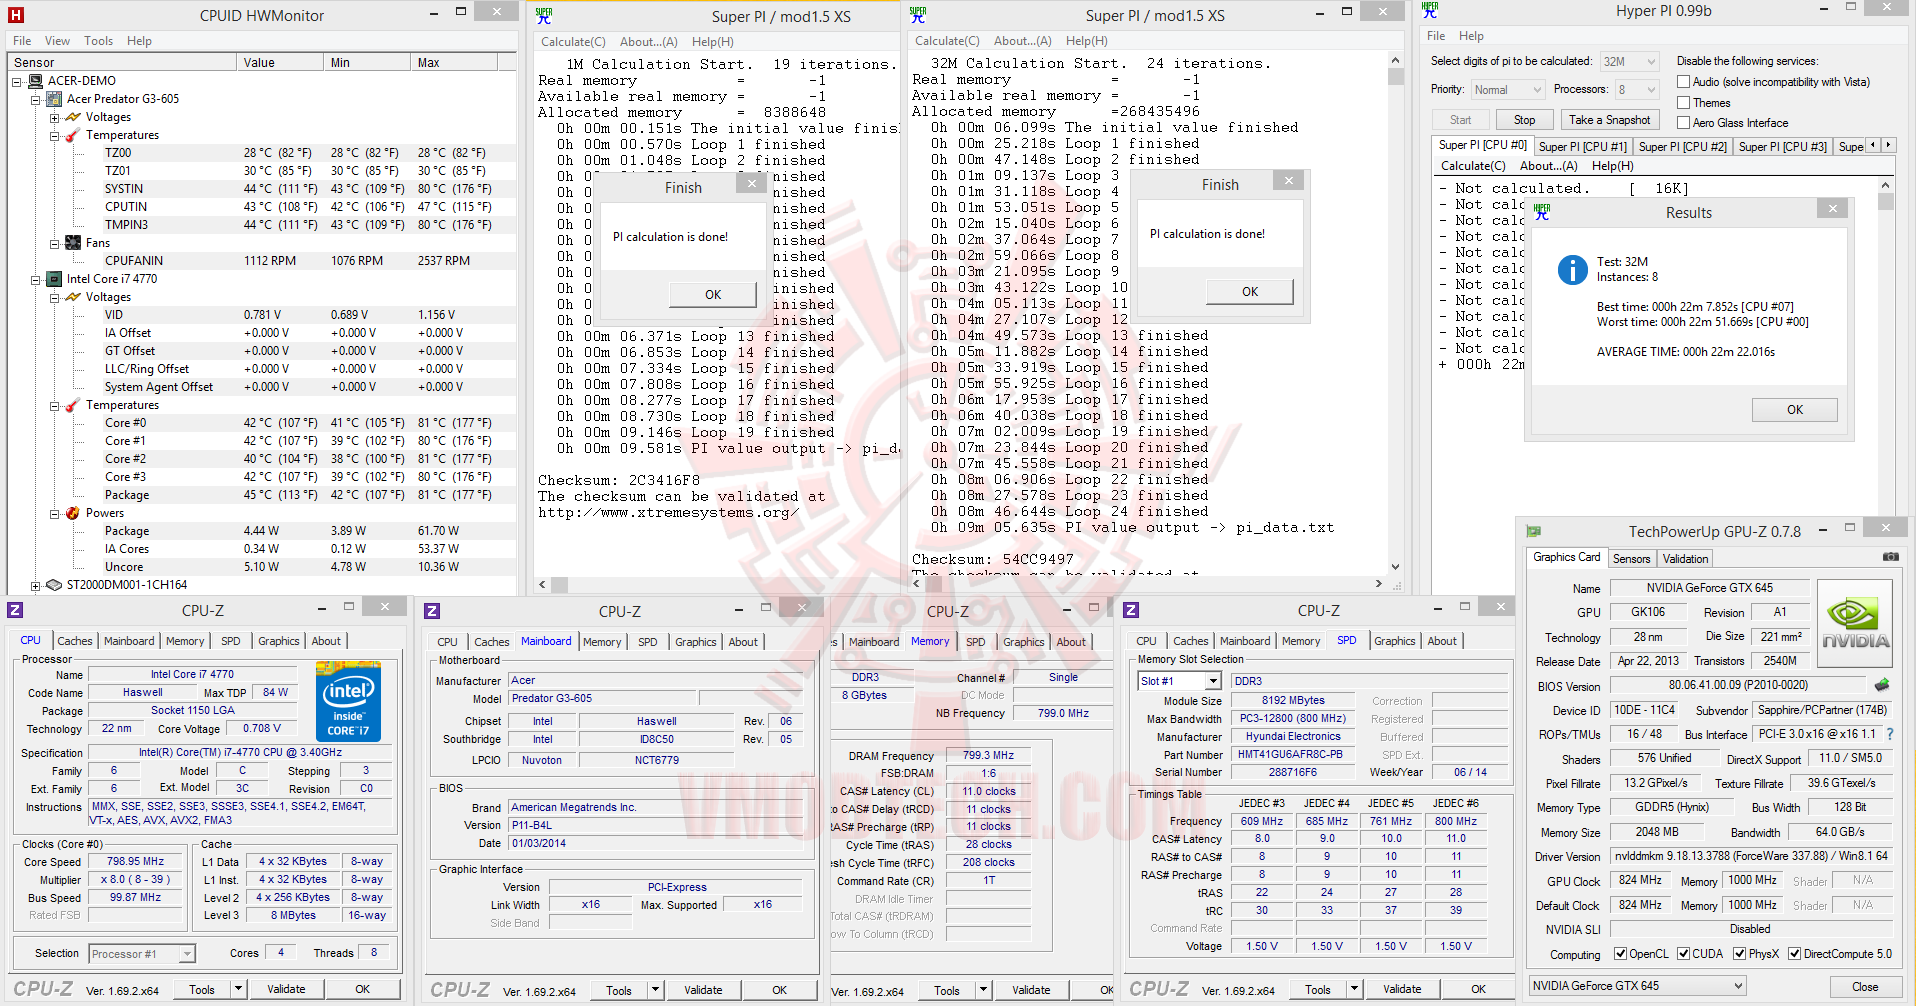The height and width of the screenshot is (1006, 1916).
Task: Toggle the OpenCL checkbox in GPU-Z
Action: tap(1621, 954)
